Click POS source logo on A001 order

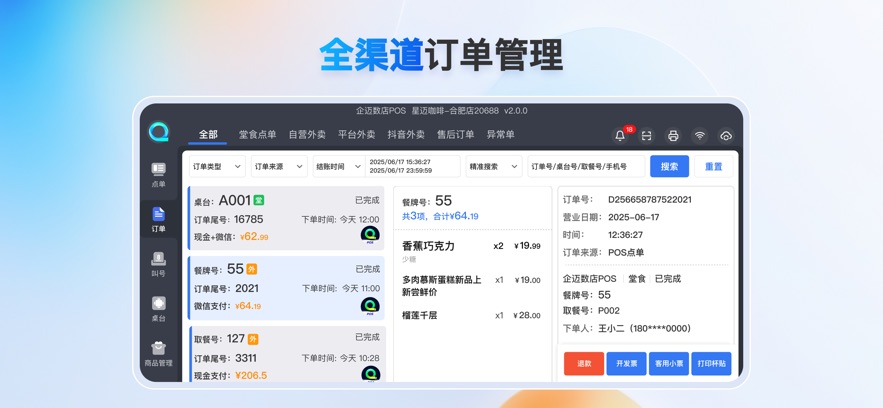(x=370, y=235)
